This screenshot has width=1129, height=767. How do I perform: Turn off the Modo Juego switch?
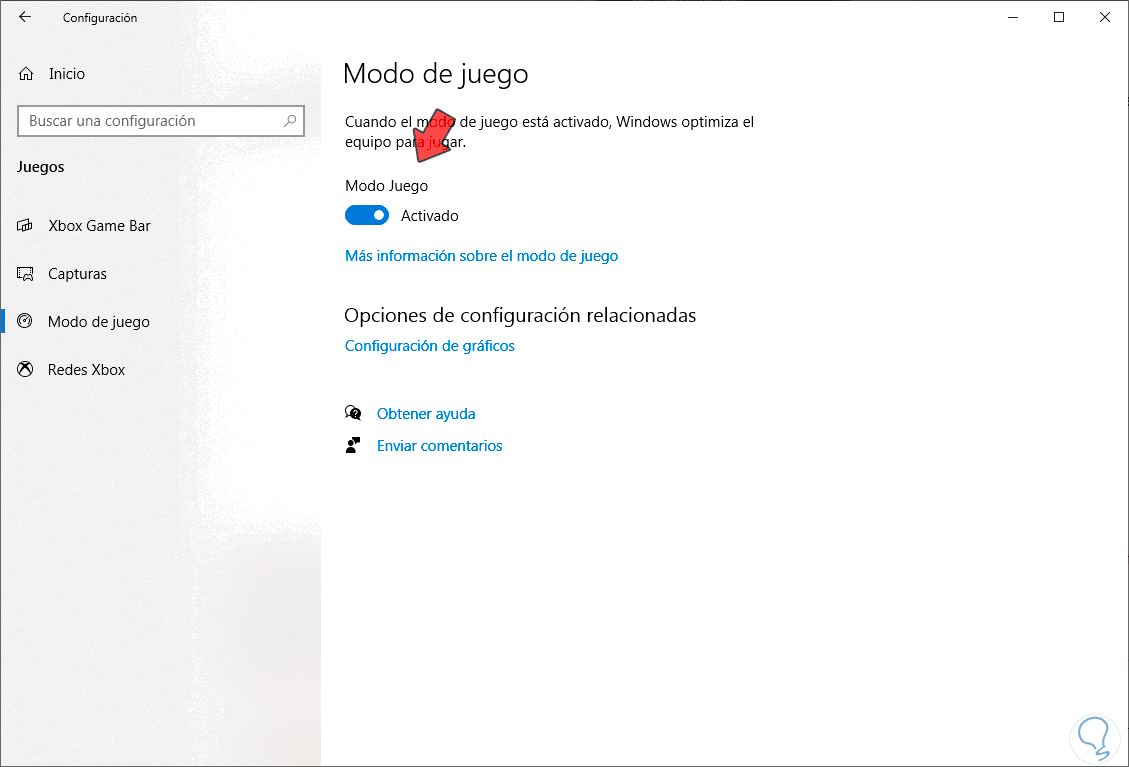point(366,215)
